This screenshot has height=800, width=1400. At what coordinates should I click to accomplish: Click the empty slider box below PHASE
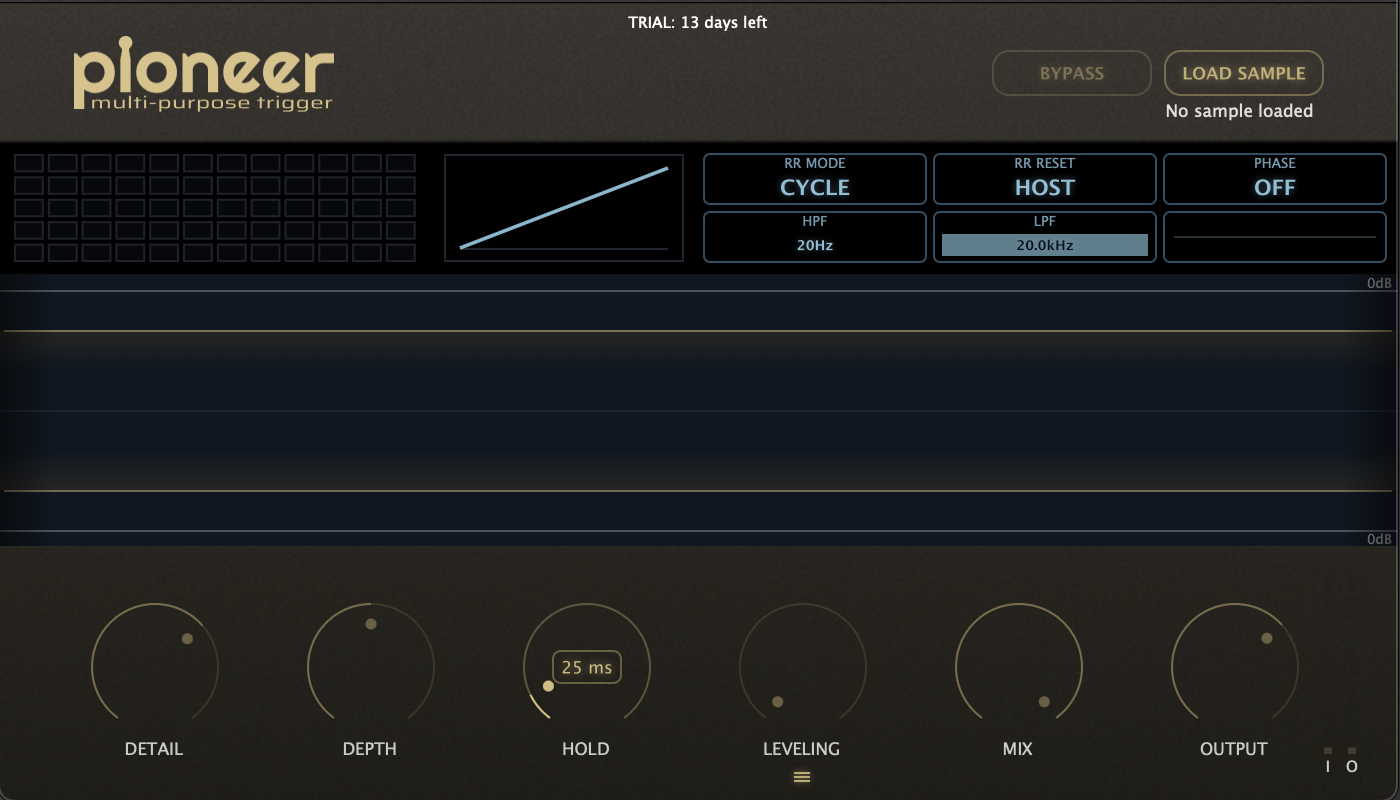pos(1274,237)
